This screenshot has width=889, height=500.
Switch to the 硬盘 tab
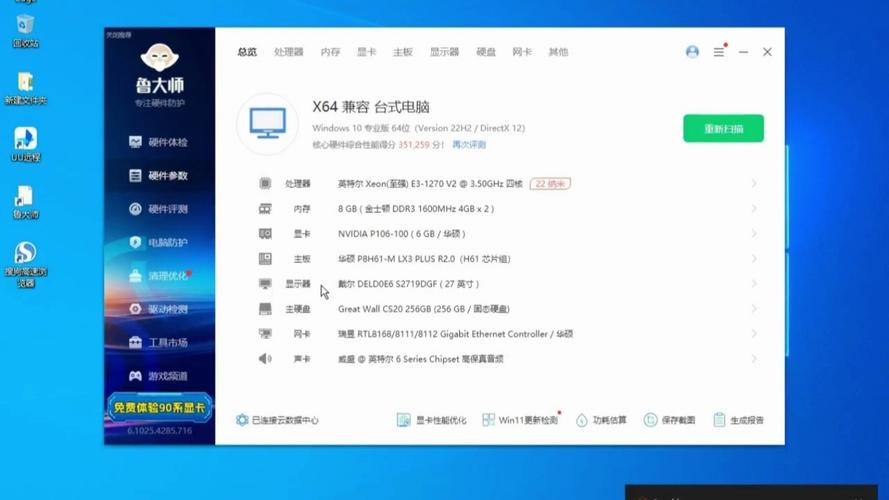coord(486,52)
